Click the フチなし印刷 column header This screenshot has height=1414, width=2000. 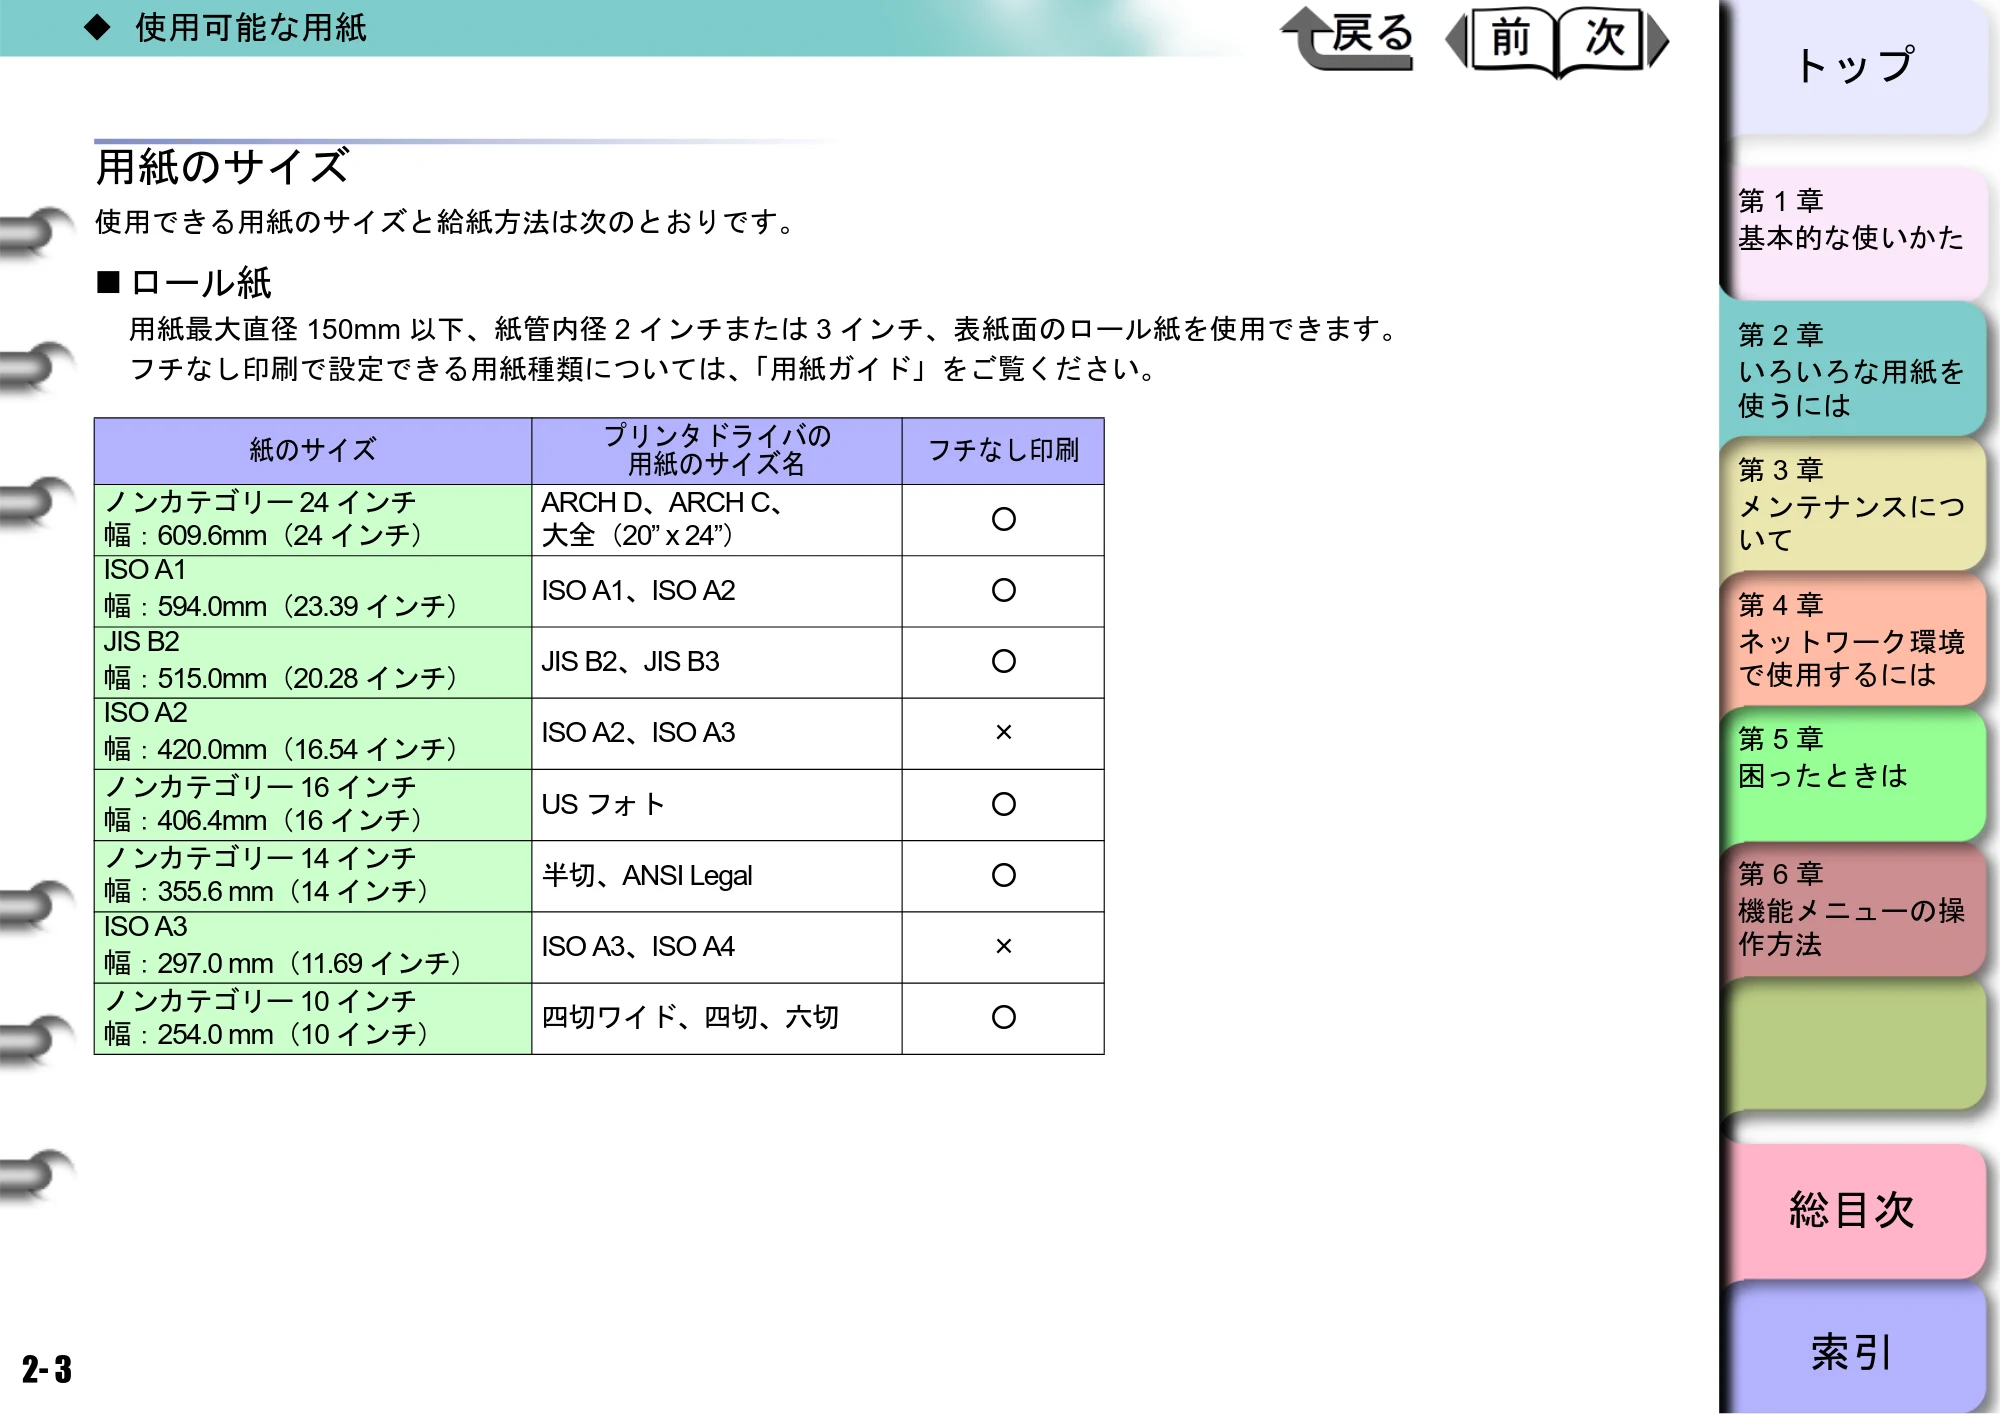(1003, 451)
